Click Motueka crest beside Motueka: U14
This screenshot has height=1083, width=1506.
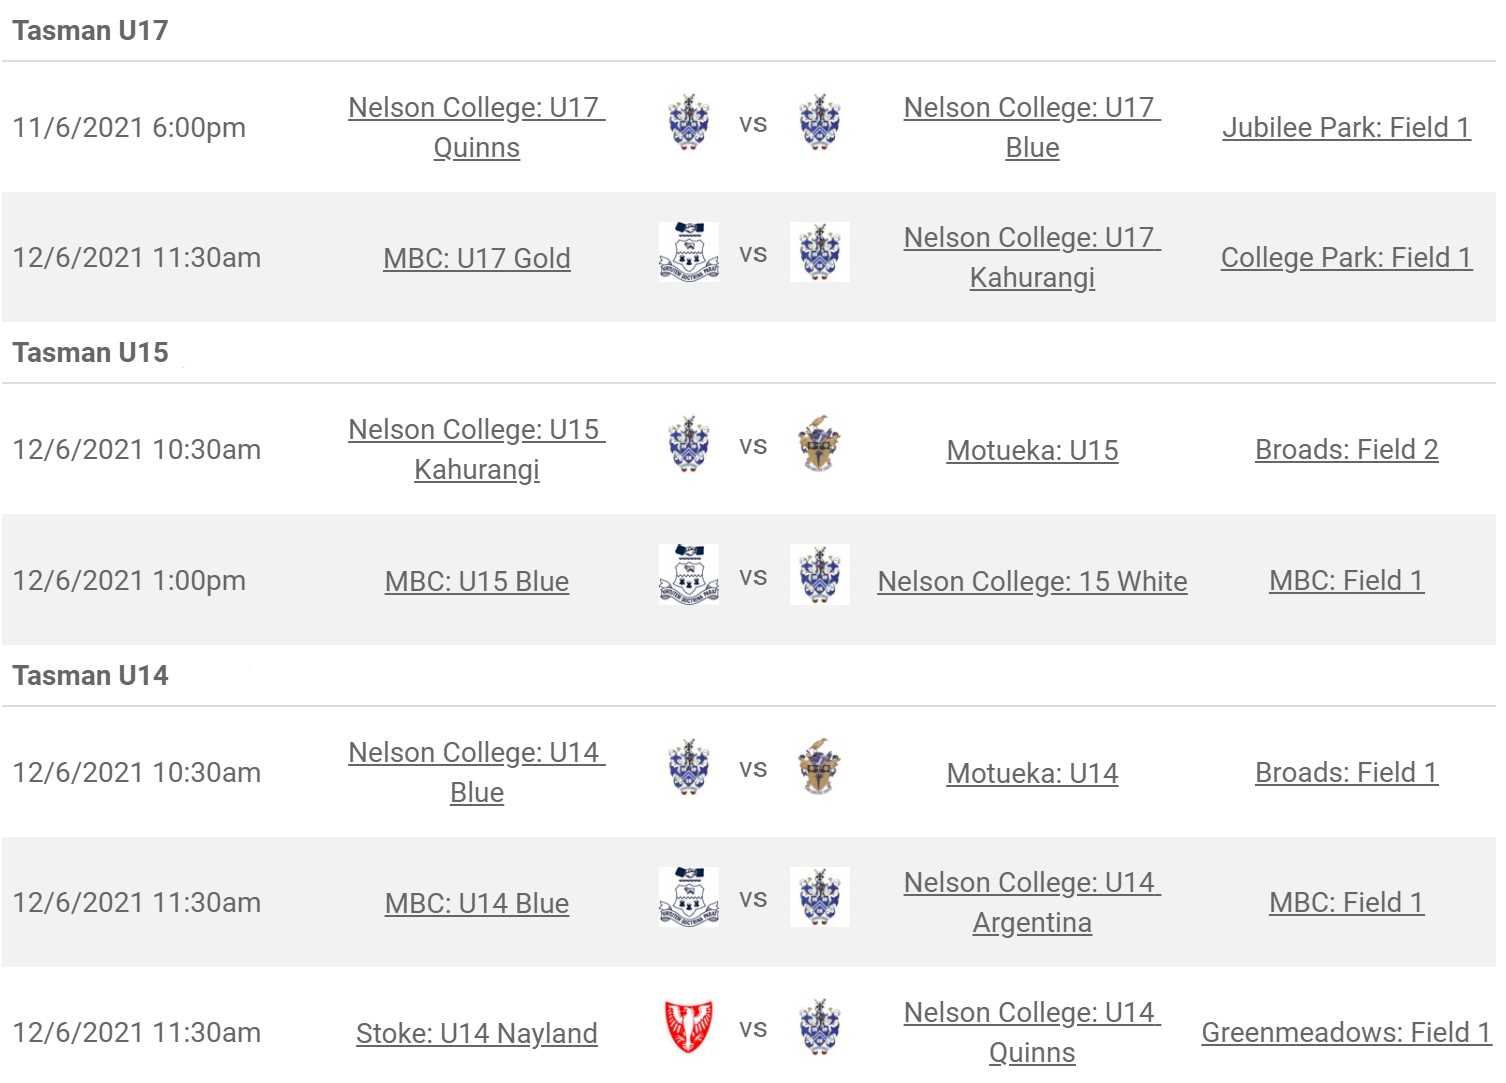(820, 768)
